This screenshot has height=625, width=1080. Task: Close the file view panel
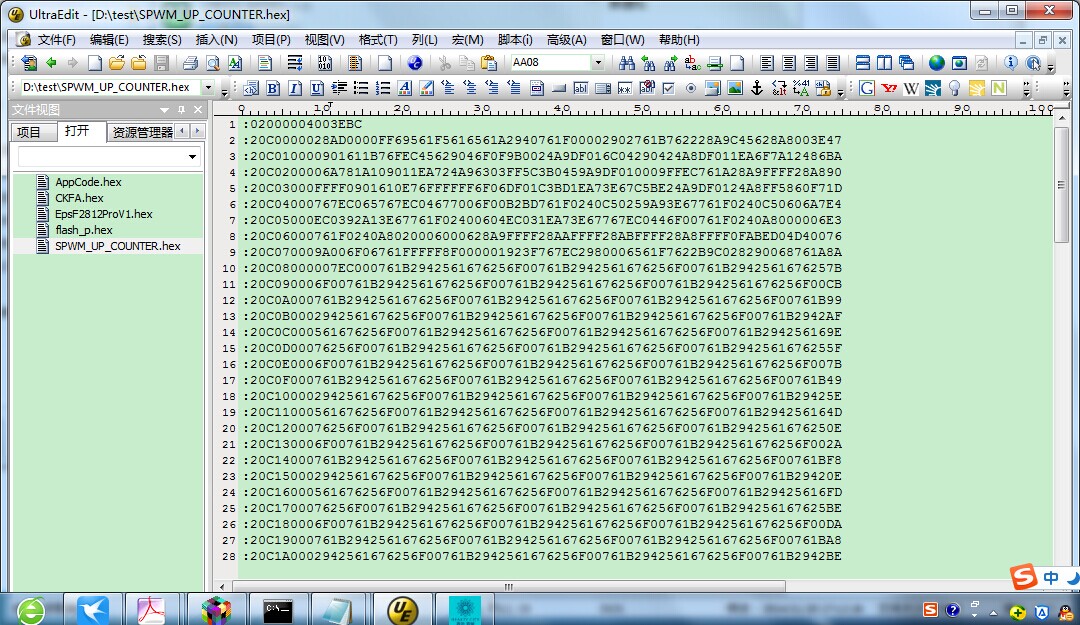[198, 110]
